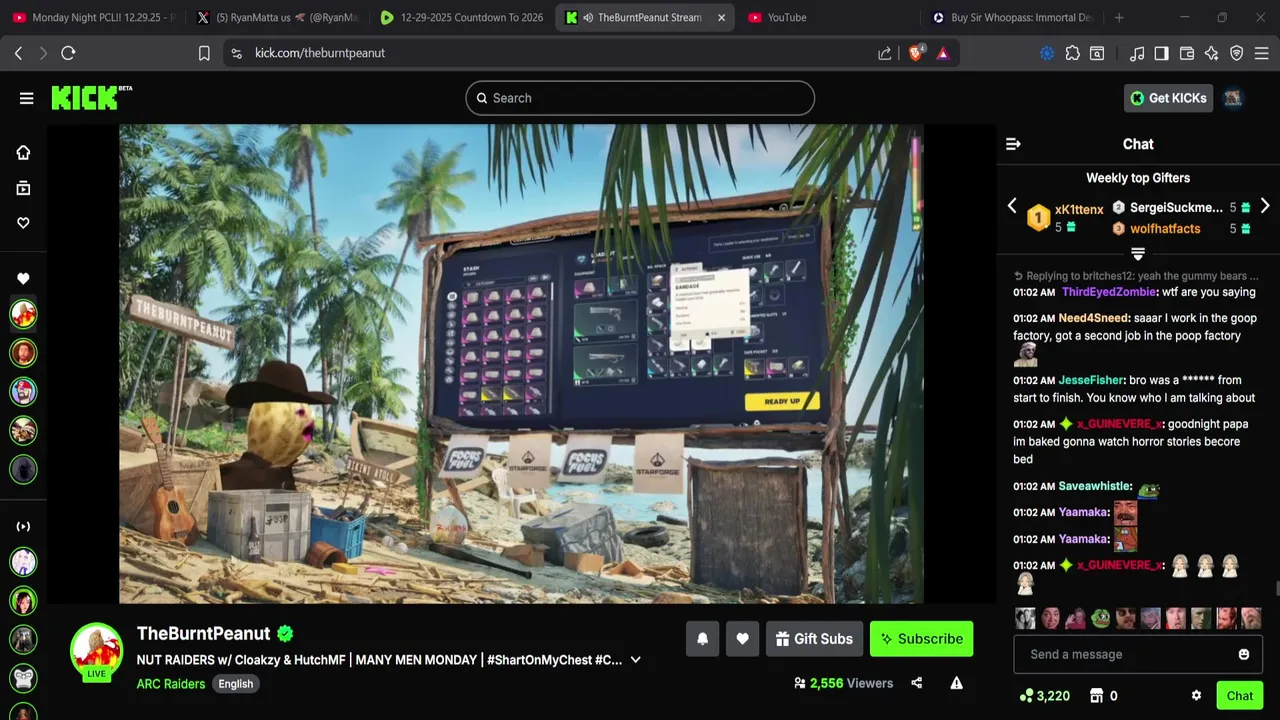Open Following heart icon in sidebar
Viewport: 1280px width, 720px height.
(23, 223)
